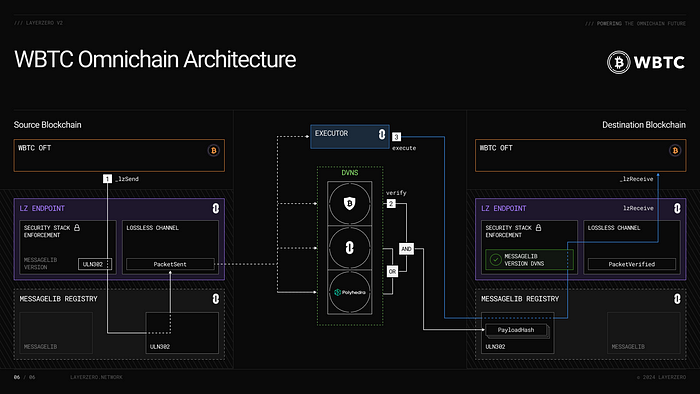Select the Polyhedra DVN circle
The height and width of the screenshot is (394, 700).
350,292
